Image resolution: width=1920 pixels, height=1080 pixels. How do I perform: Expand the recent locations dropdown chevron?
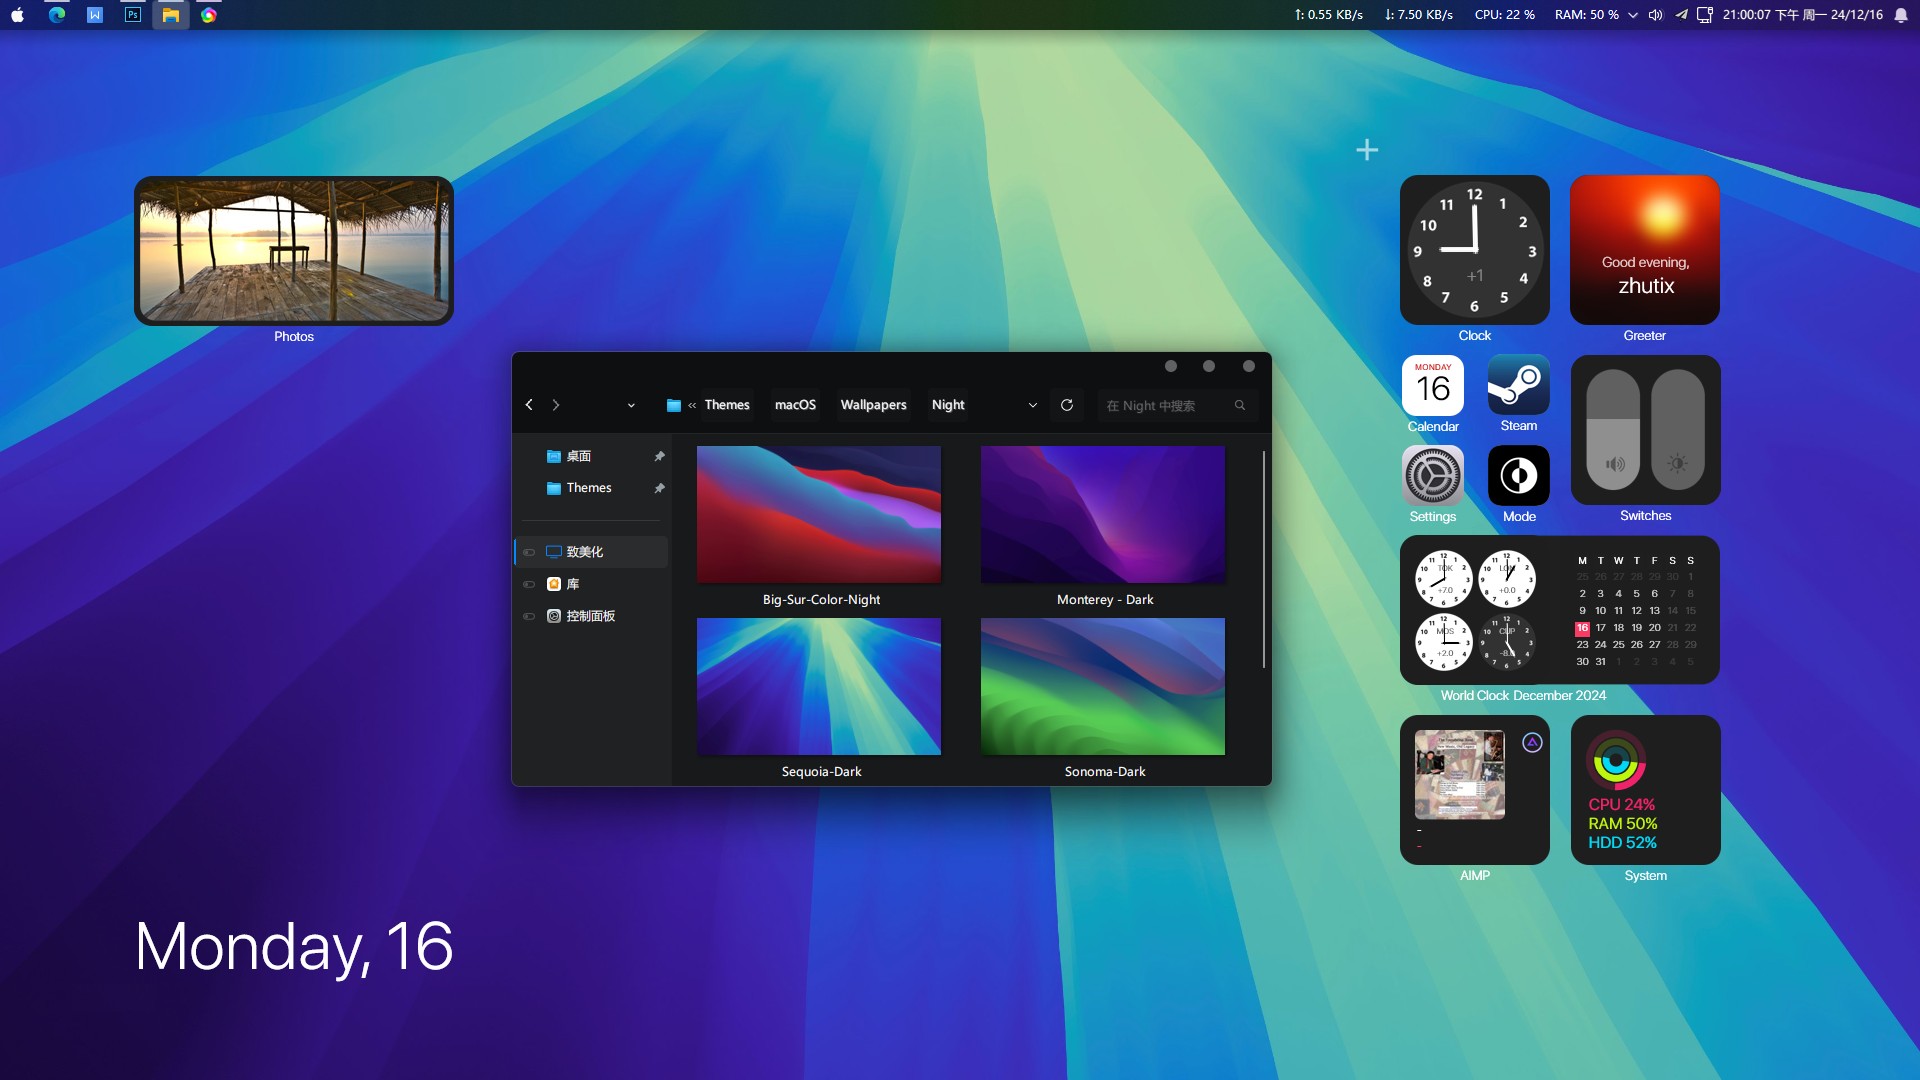(631, 405)
